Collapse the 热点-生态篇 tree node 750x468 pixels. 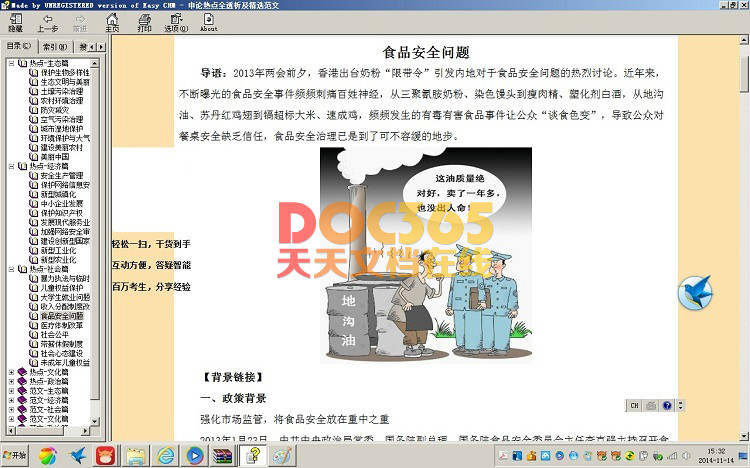click(x=11, y=63)
